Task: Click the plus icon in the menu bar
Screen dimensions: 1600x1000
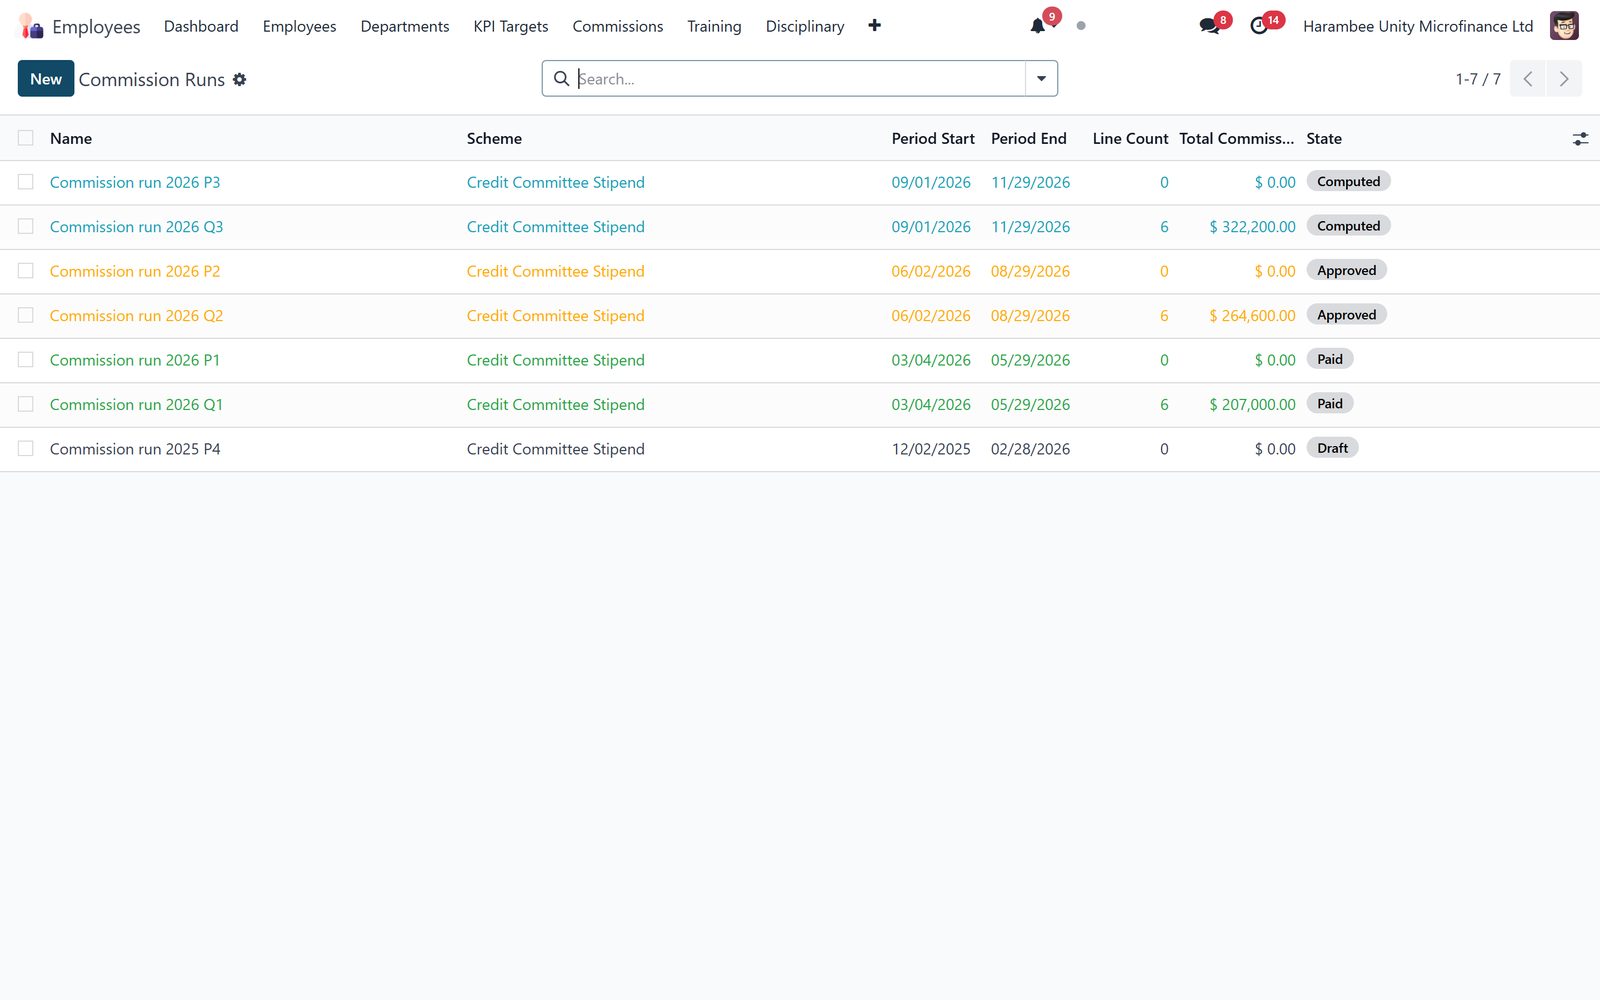Action: pos(874,26)
